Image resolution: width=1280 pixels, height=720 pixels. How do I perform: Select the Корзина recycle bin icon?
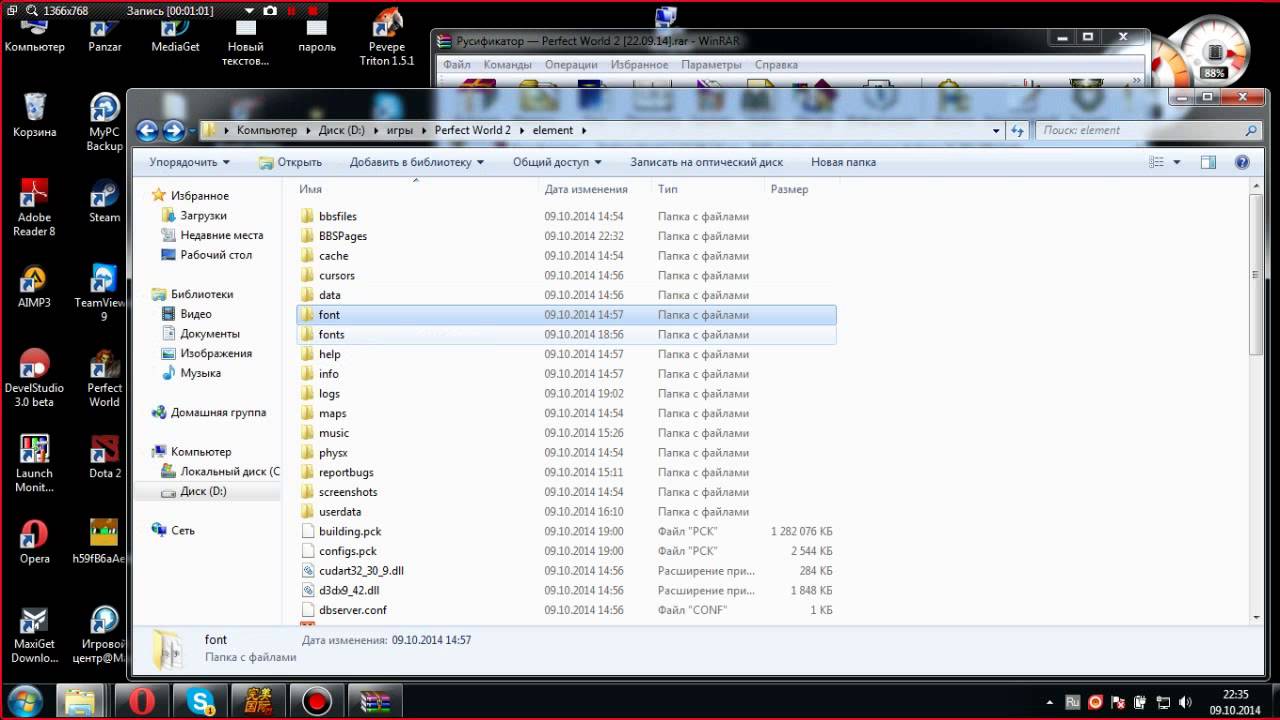tap(34, 114)
